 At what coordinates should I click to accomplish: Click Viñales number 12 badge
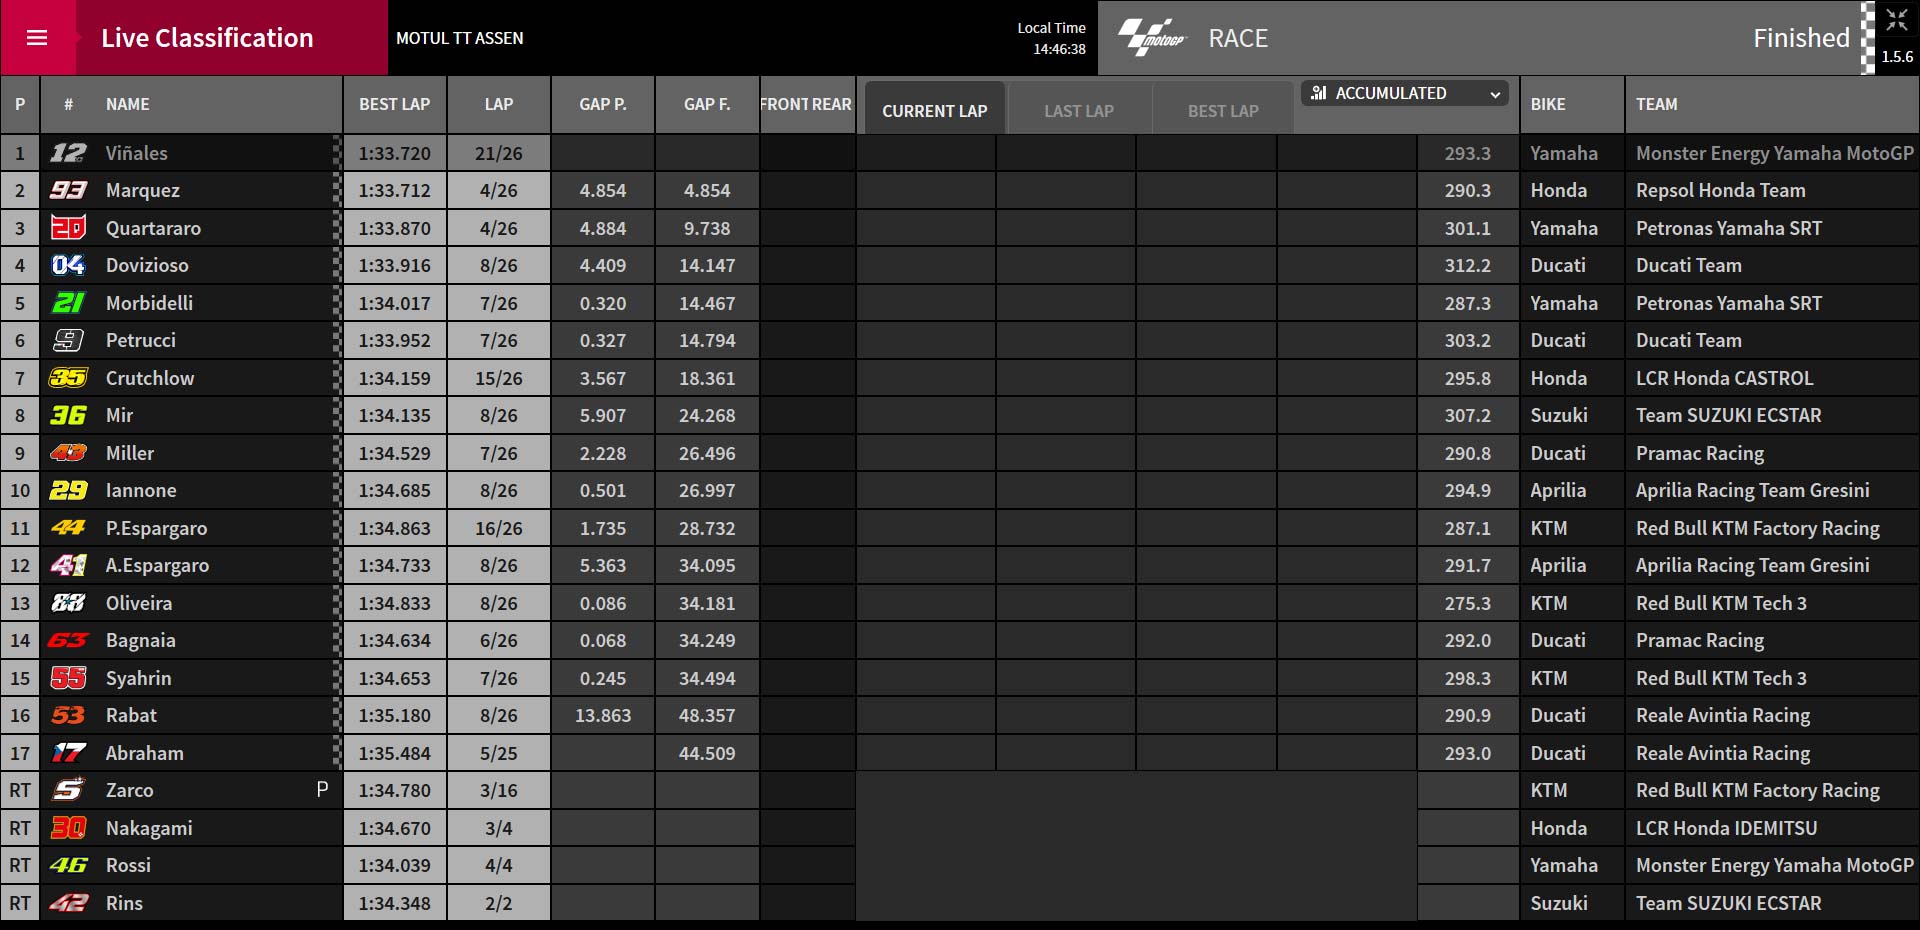(x=68, y=153)
